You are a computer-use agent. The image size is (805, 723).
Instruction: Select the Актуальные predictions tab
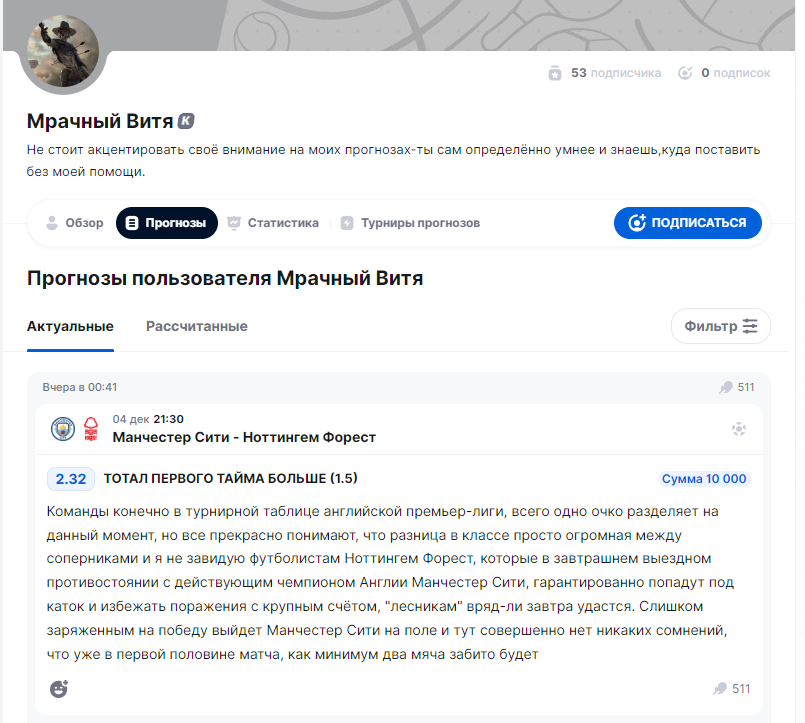pos(70,326)
